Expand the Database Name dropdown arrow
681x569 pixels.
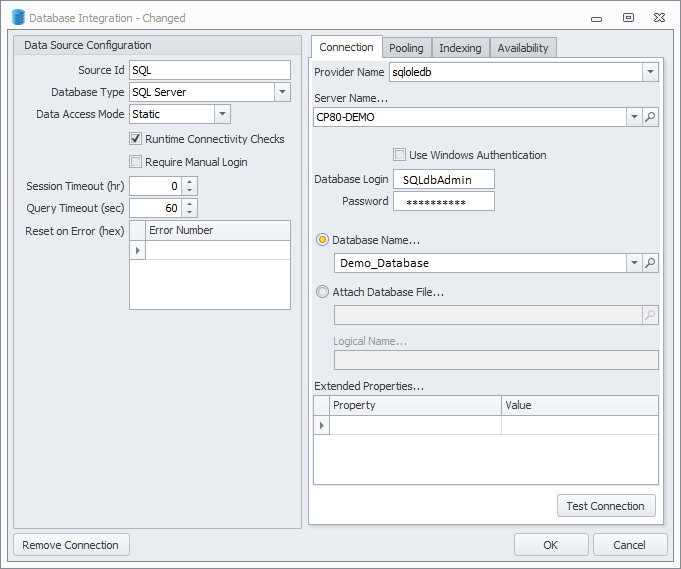coord(634,263)
